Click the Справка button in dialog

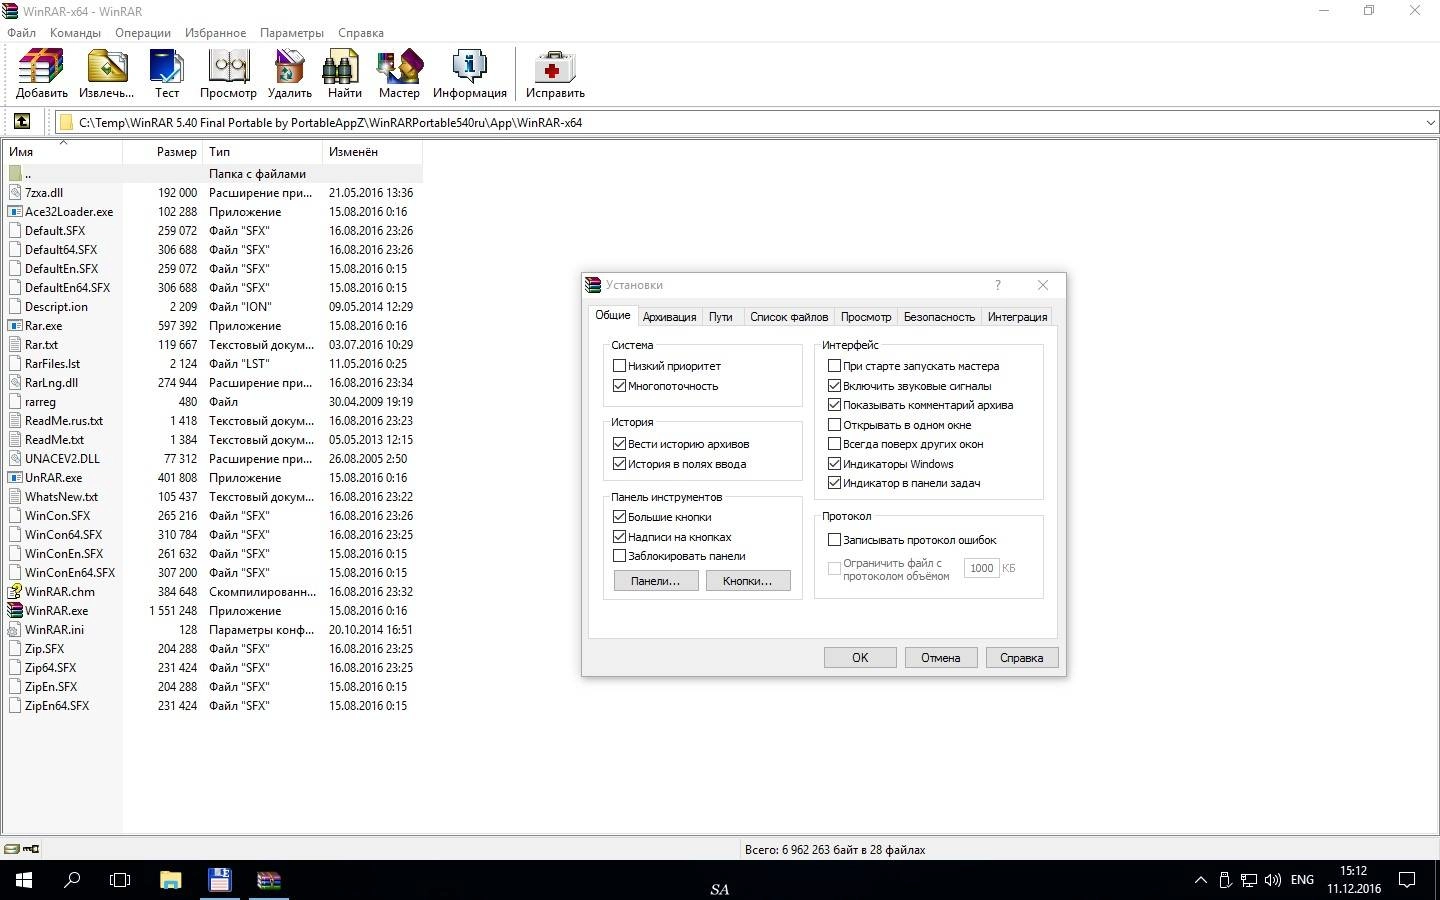pyautogui.click(x=1022, y=658)
